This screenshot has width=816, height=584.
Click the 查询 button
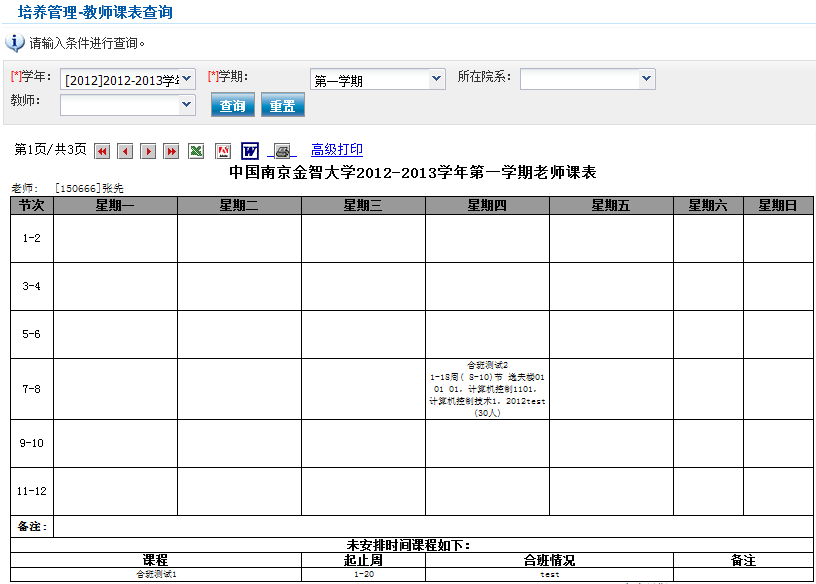point(232,106)
